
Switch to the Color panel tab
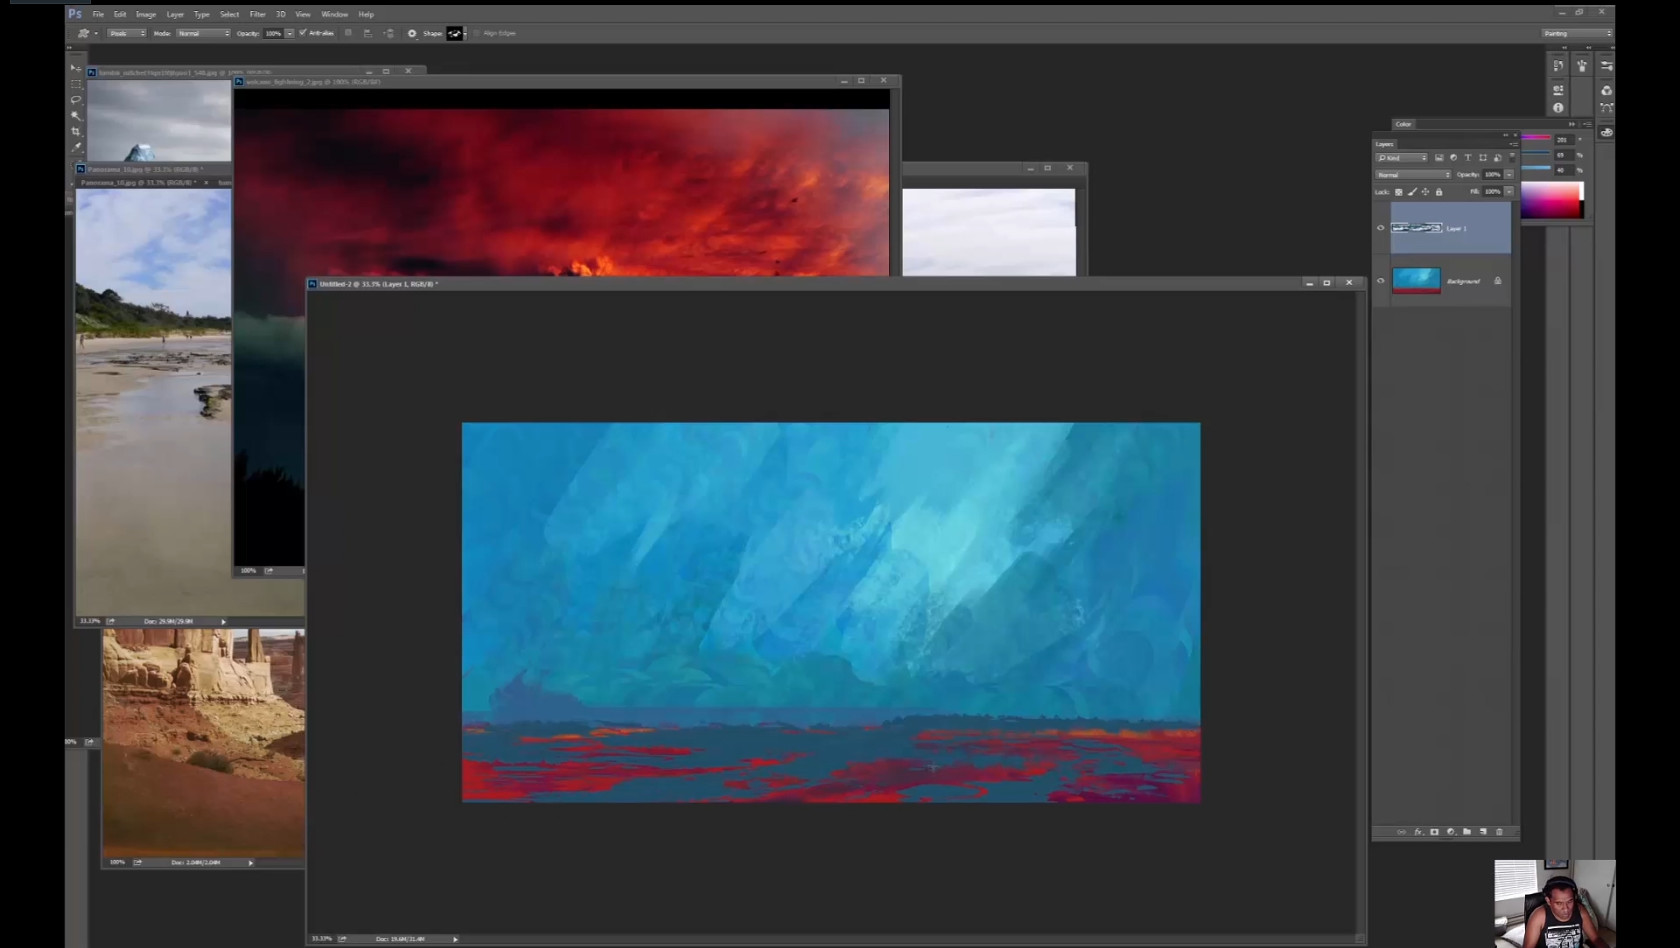[x=1403, y=124]
